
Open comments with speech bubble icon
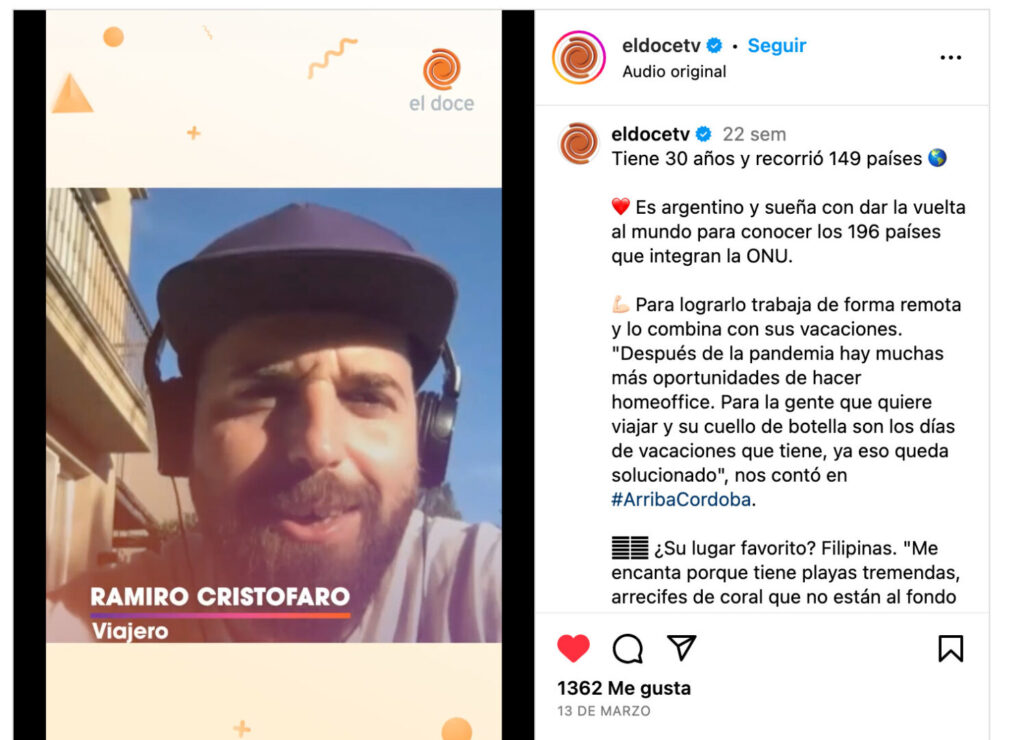tap(628, 649)
